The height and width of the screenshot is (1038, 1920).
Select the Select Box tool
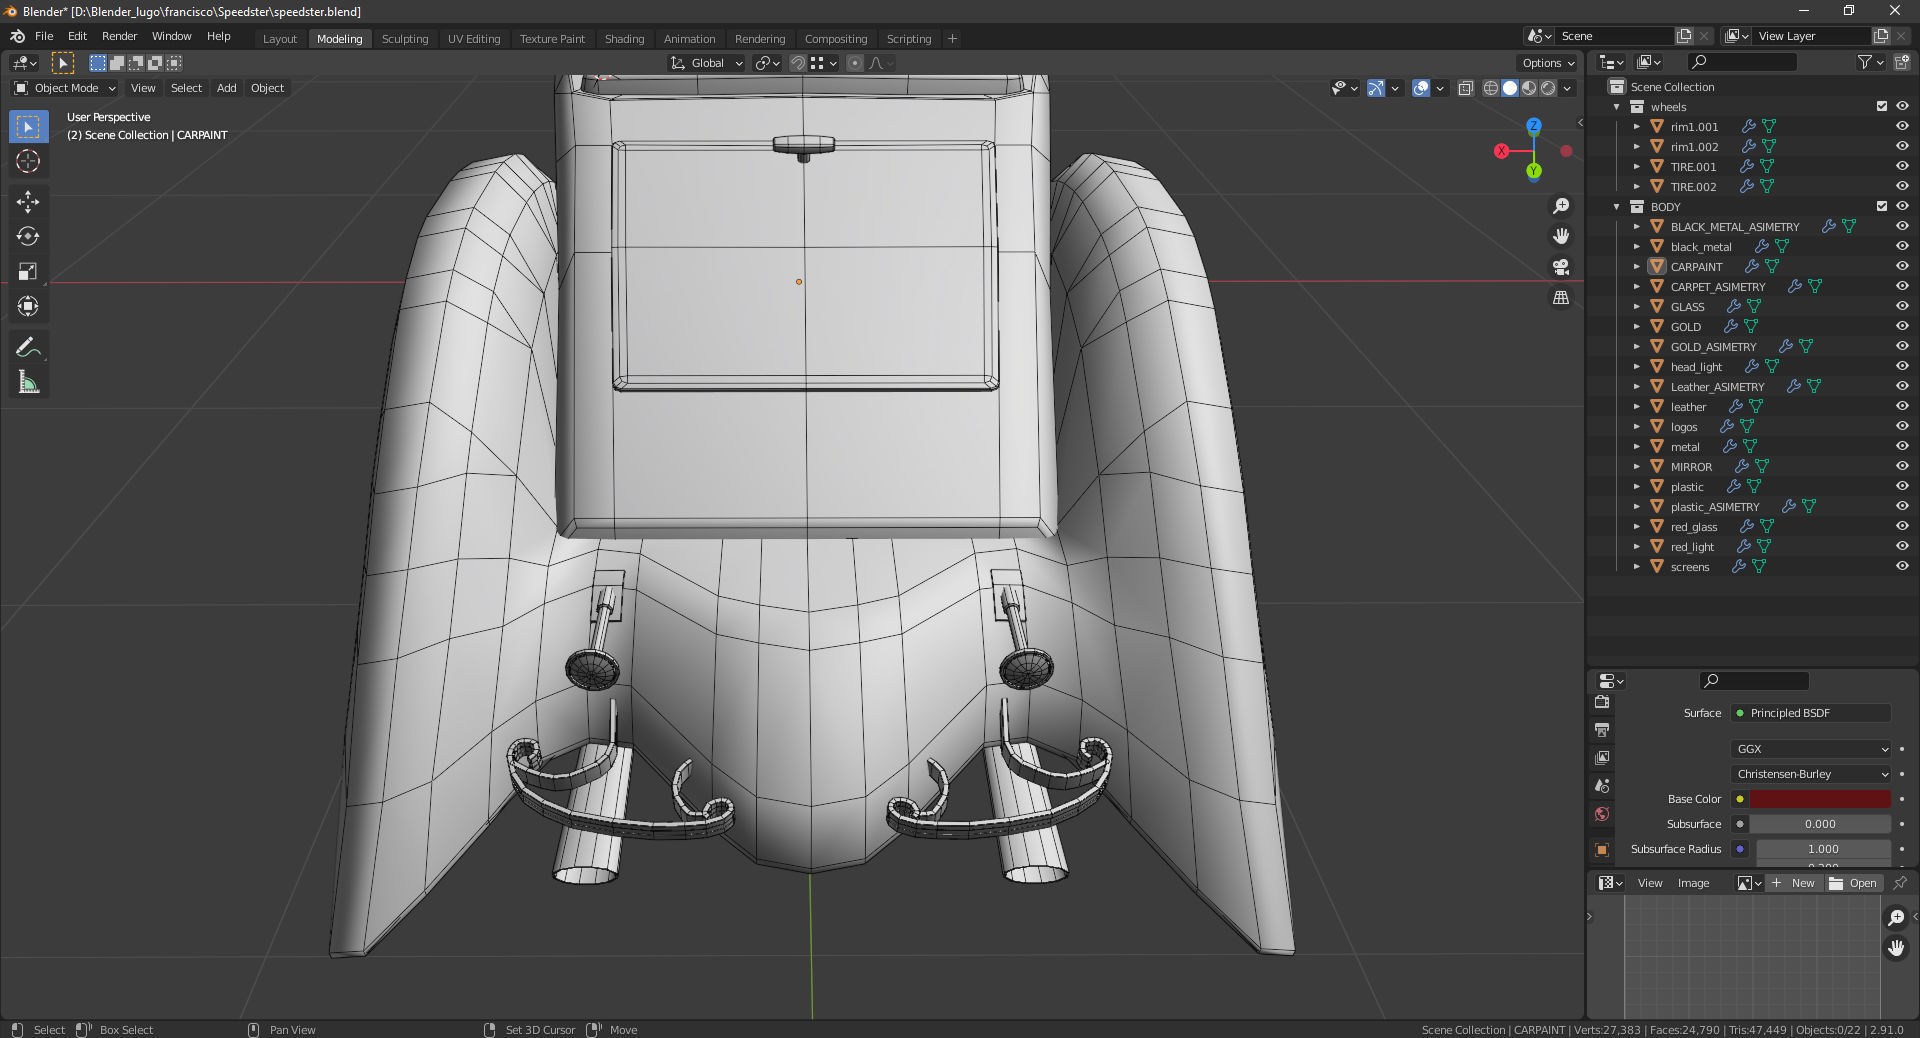(28, 127)
